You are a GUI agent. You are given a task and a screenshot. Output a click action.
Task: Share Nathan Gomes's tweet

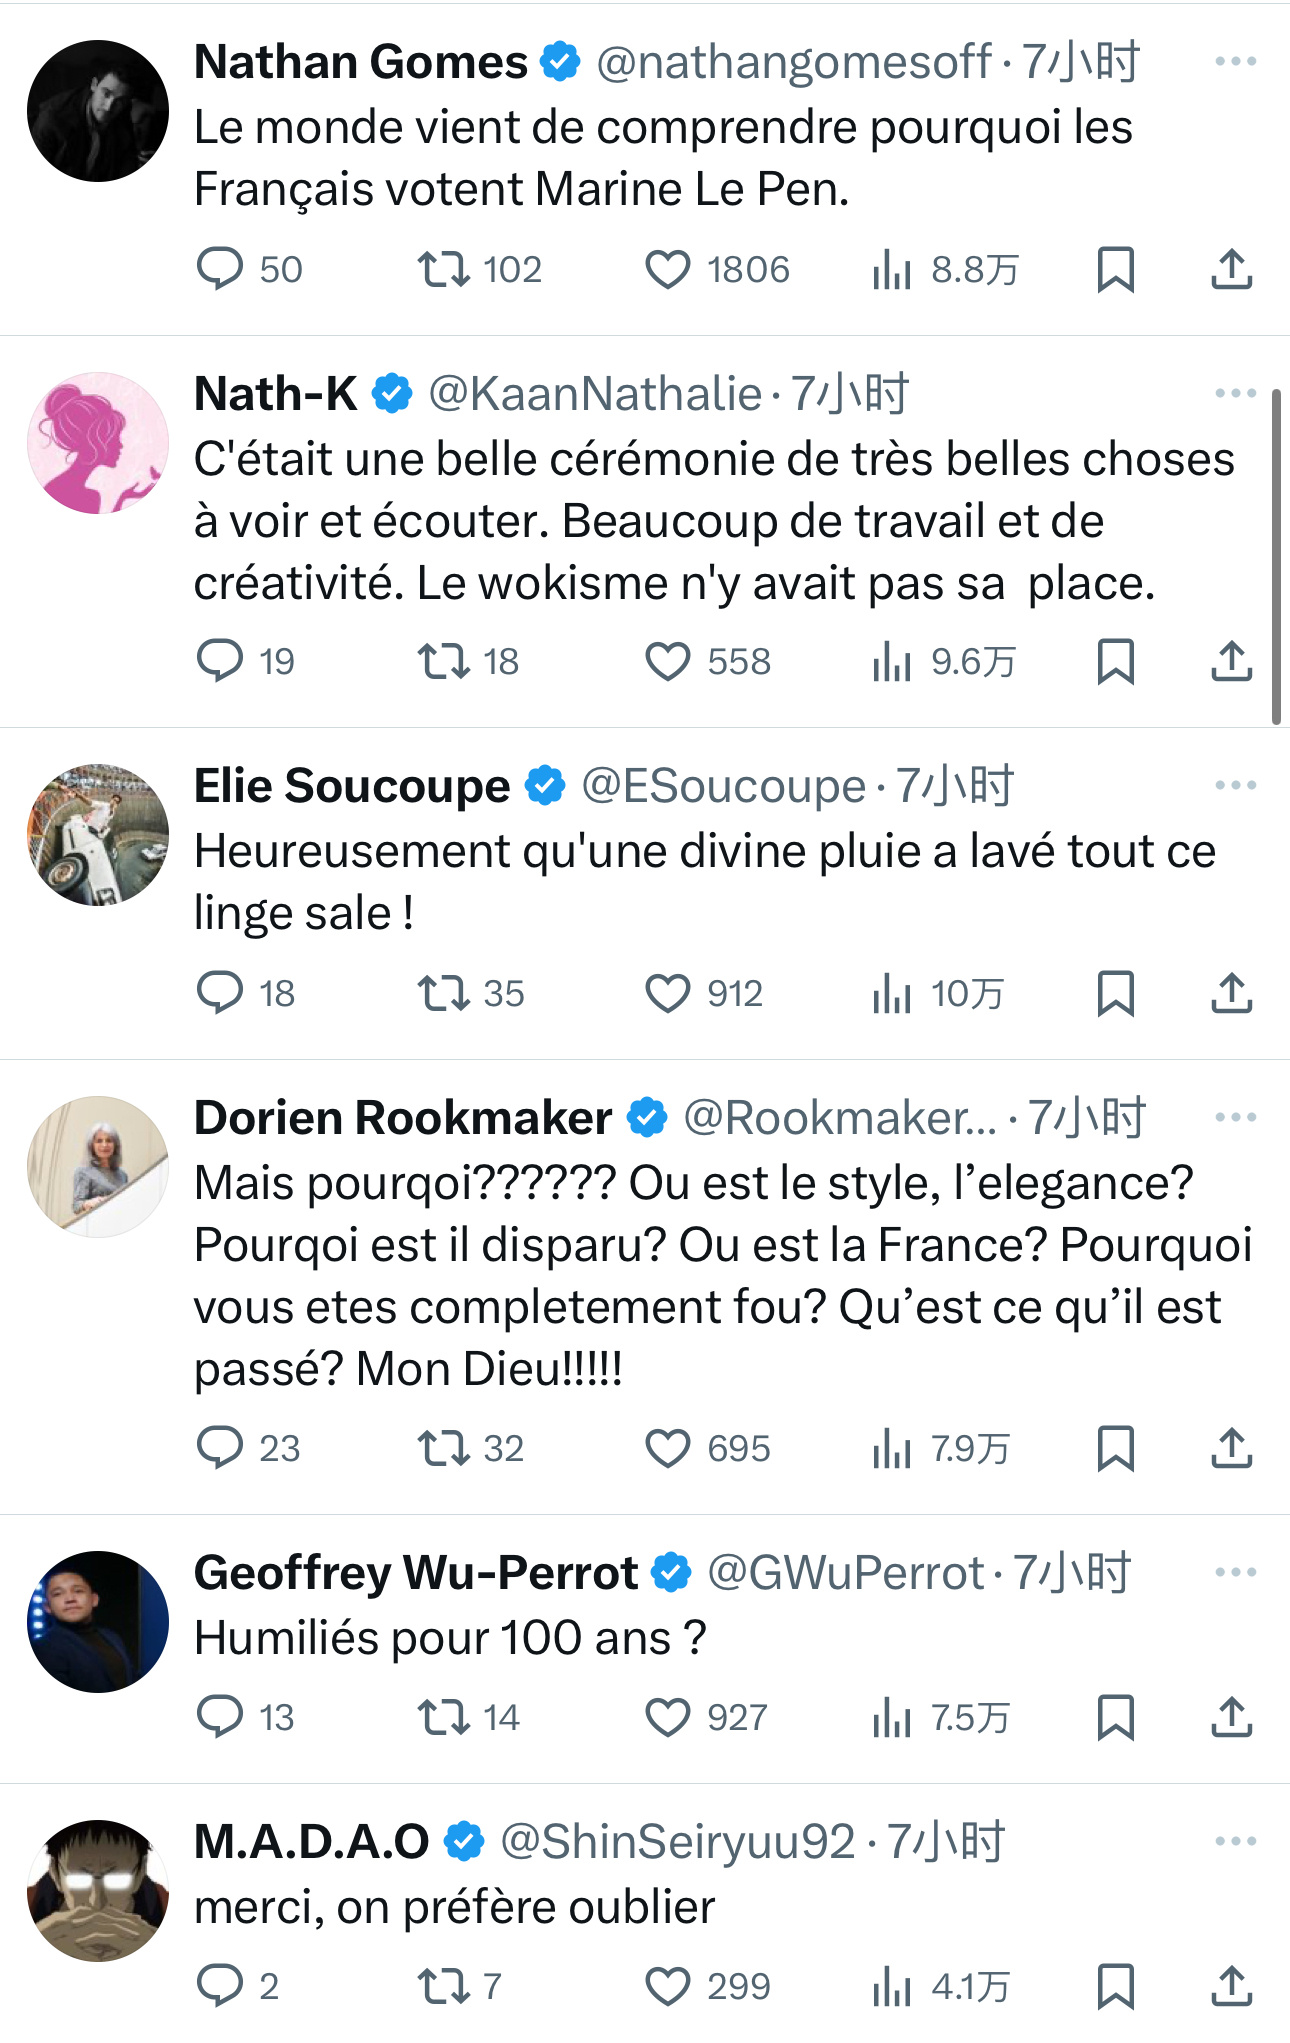[x=1231, y=269]
